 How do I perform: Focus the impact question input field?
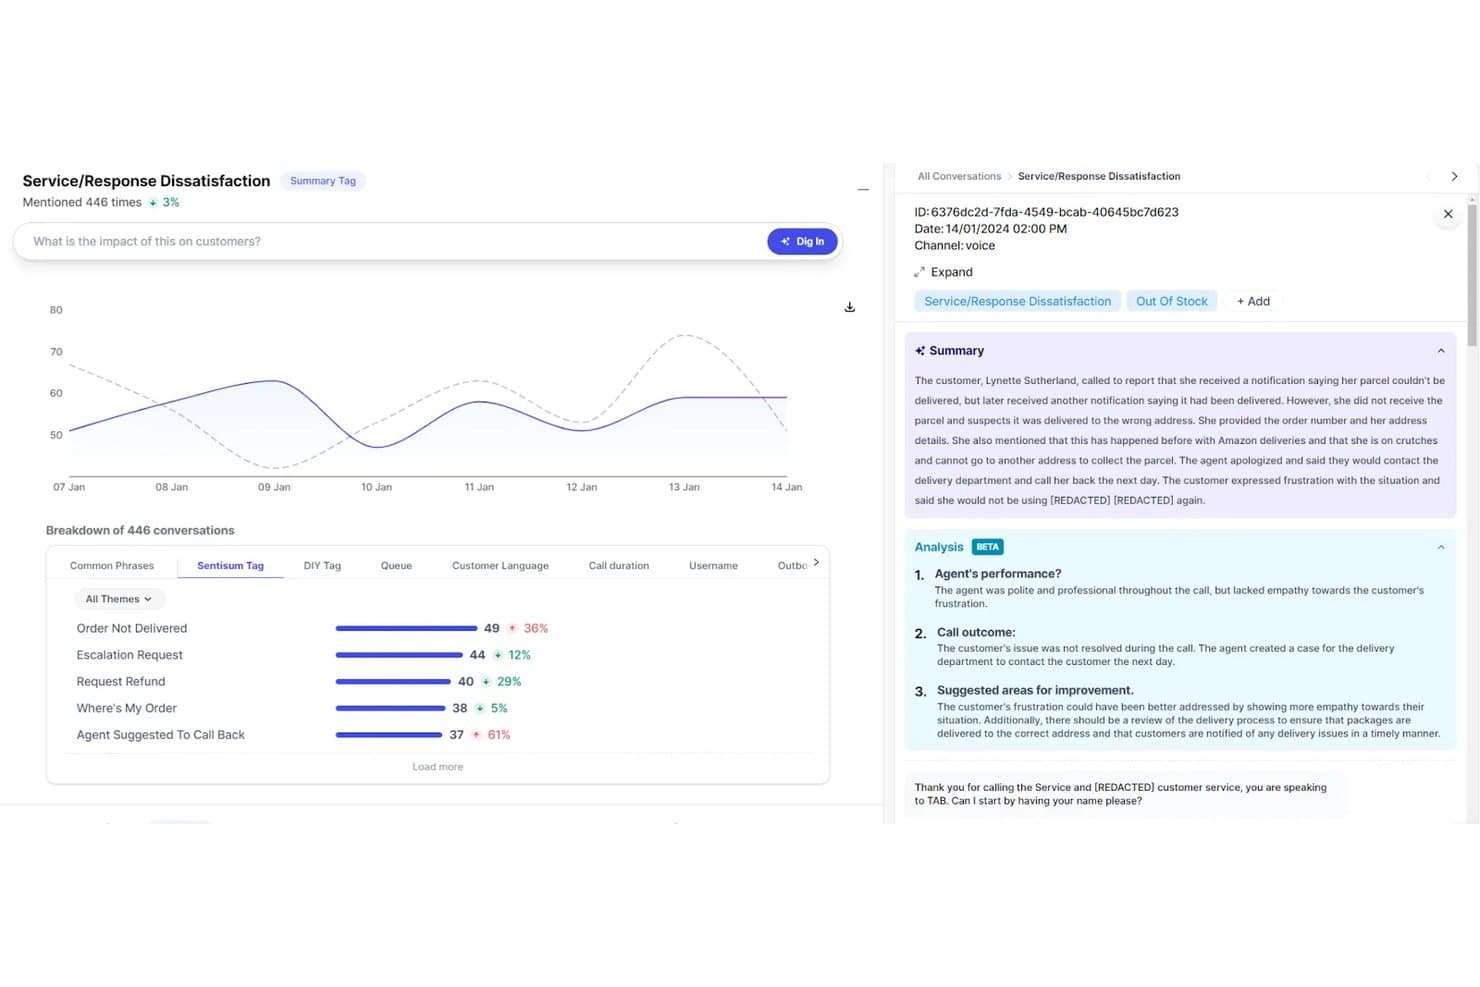pyautogui.click(x=390, y=241)
